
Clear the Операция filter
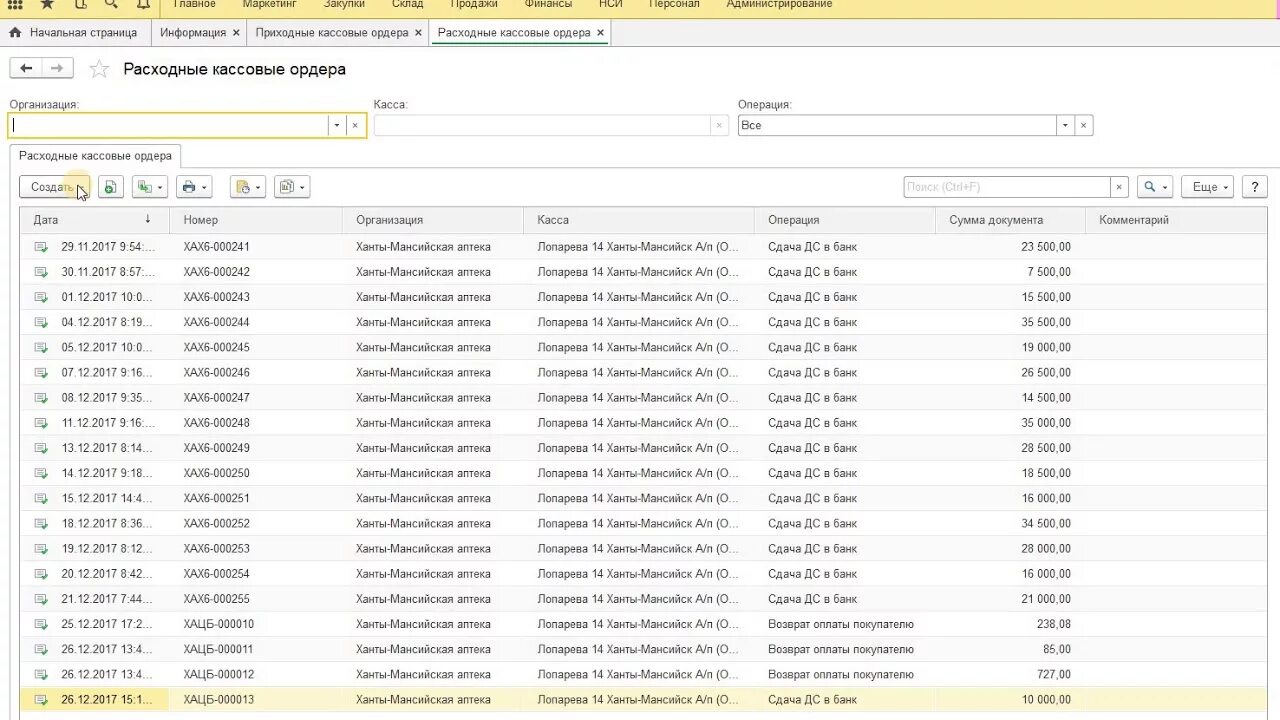click(1083, 125)
